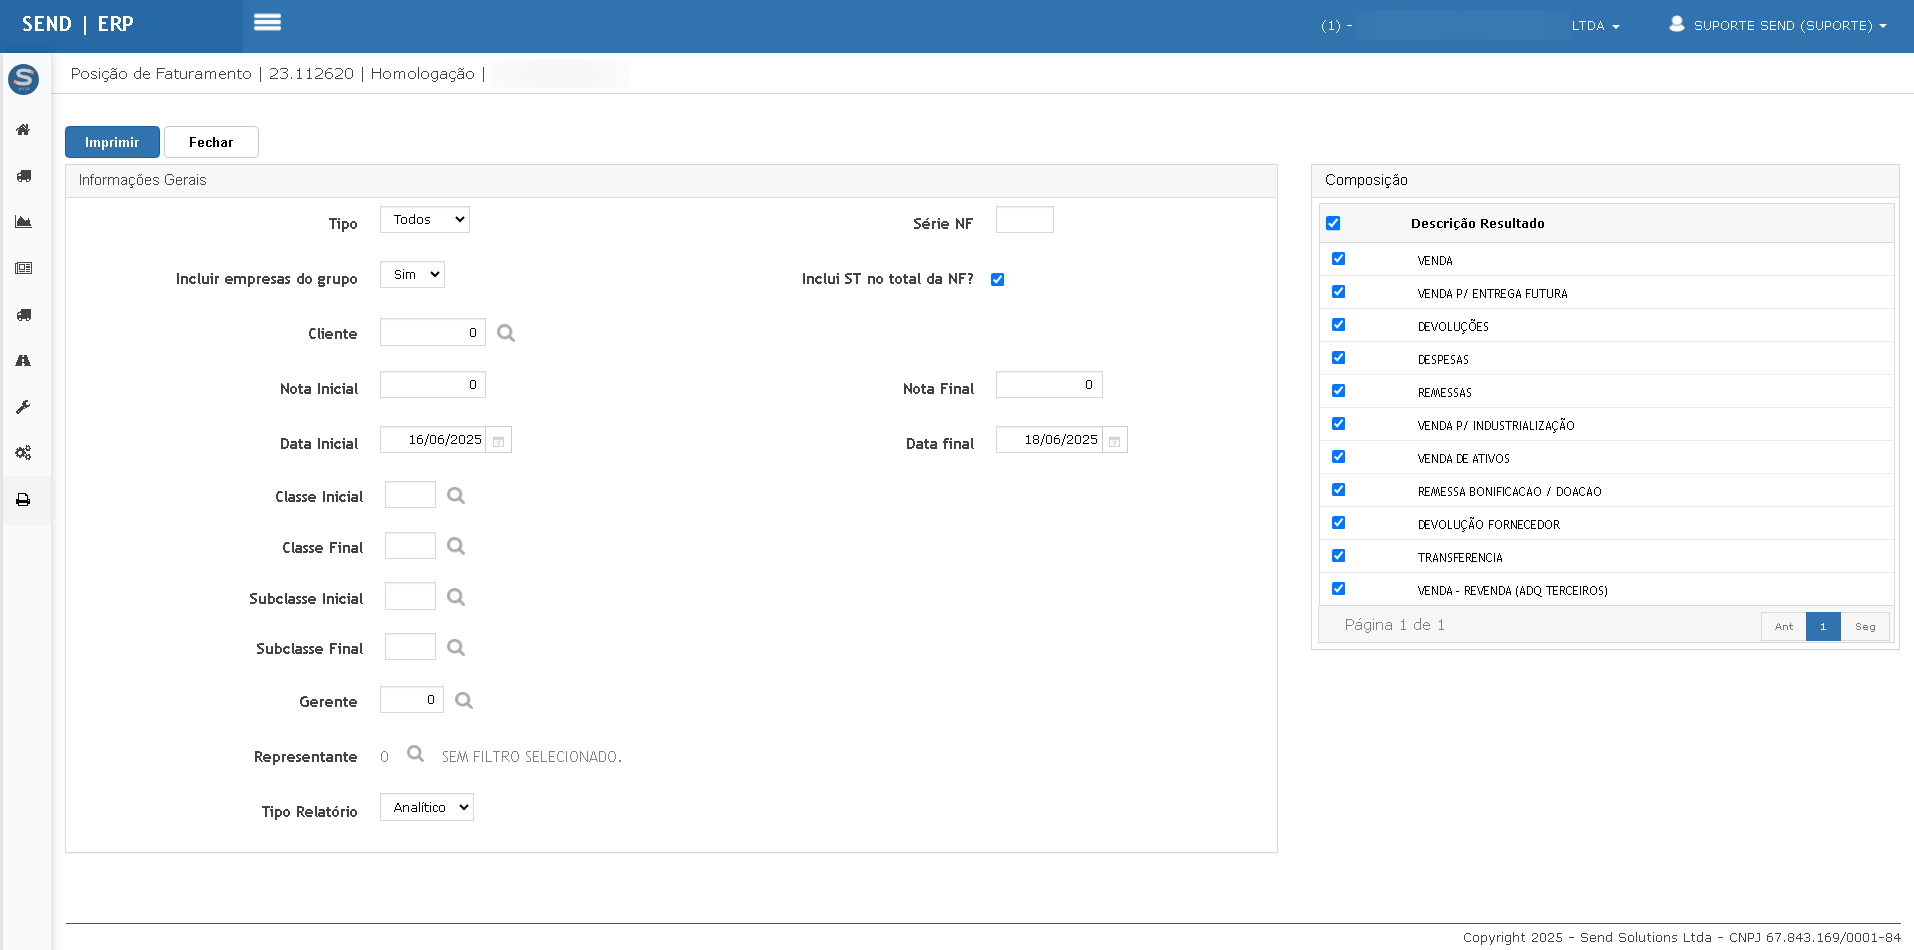Open the Tipo dropdown showing Todos
Image resolution: width=1914 pixels, height=950 pixels.
(425, 220)
